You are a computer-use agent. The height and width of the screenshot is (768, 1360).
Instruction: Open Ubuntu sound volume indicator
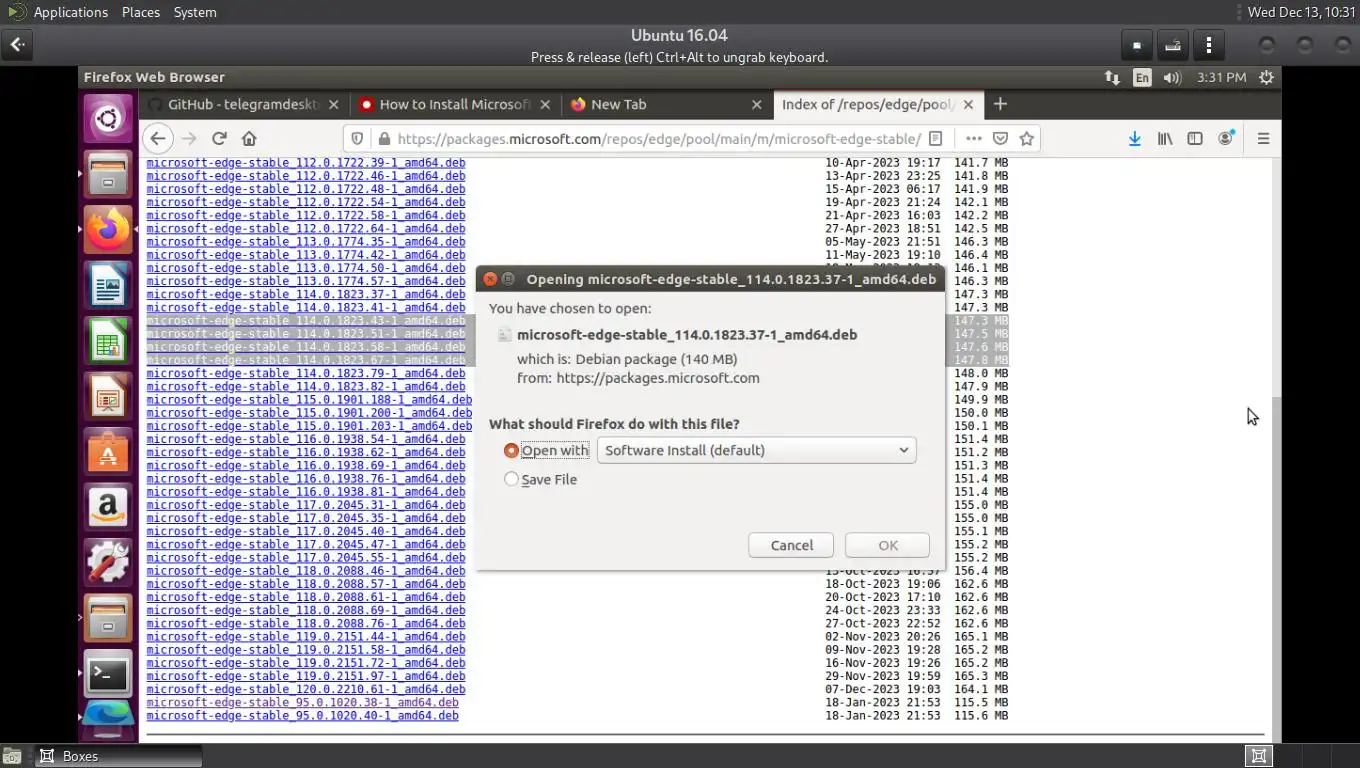pos(1172,77)
